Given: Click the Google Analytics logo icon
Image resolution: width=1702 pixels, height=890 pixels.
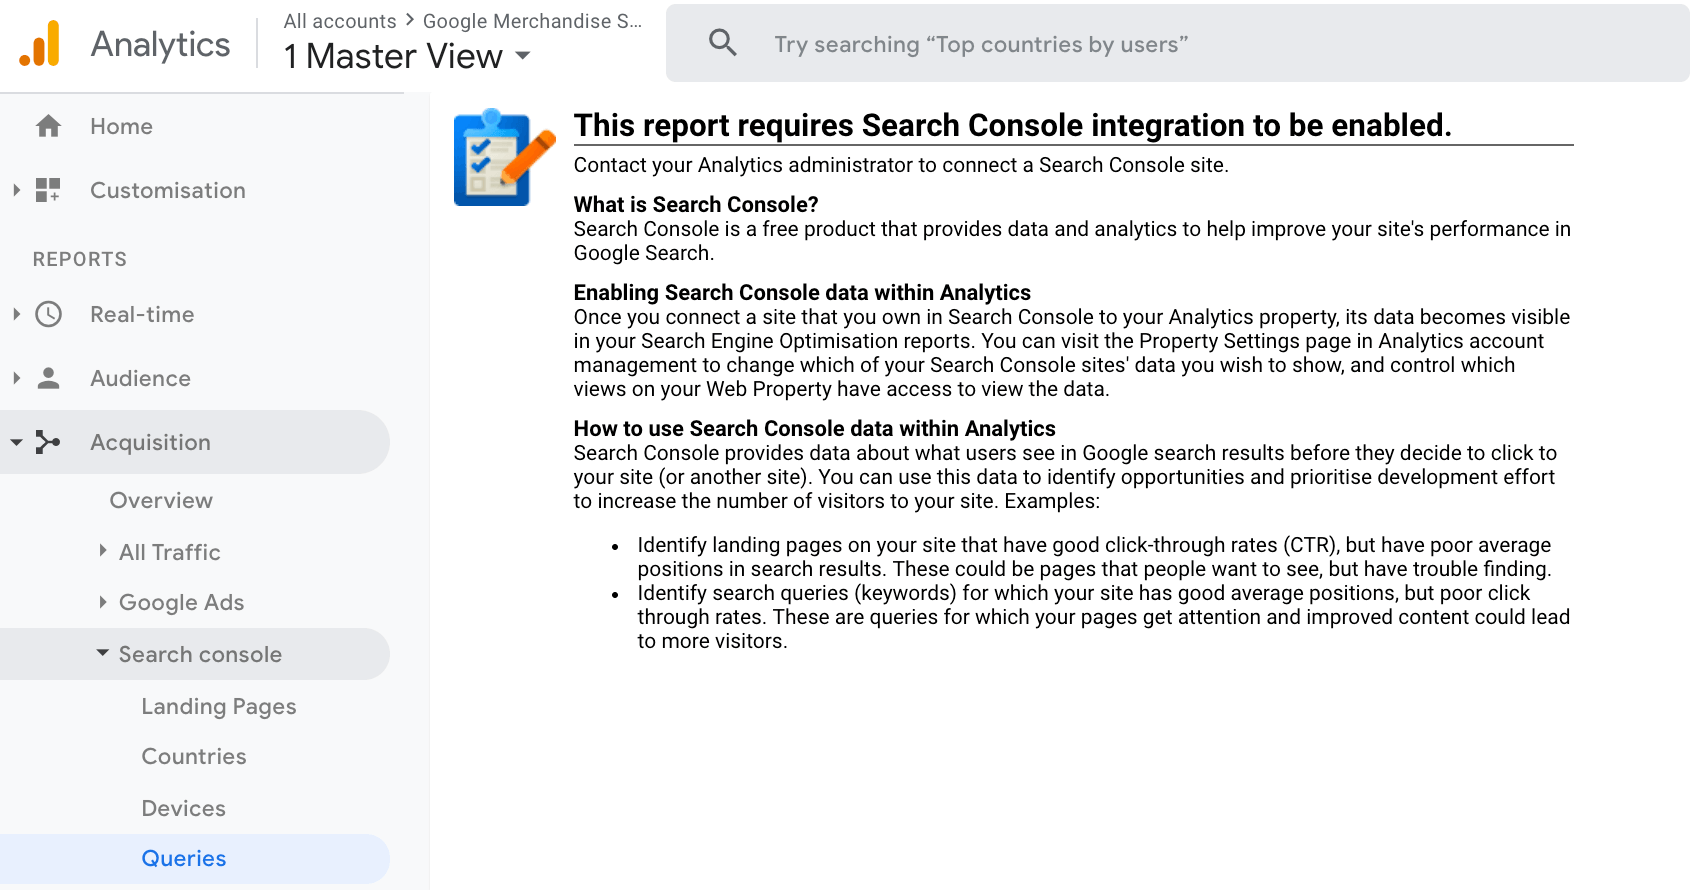Looking at the screenshot, I should click(40, 45).
